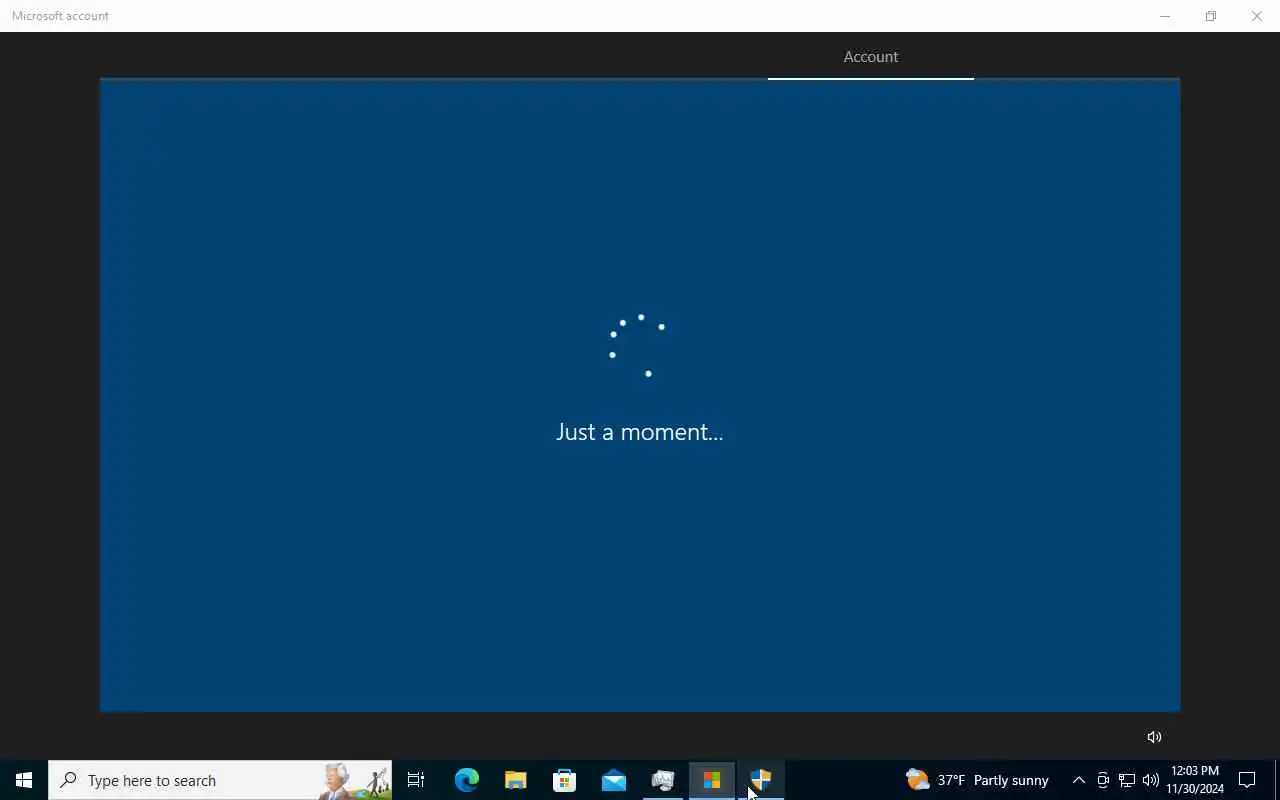The image size is (1280, 800).
Task: Click the Meet Now tray icon
Action: tap(1103, 780)
